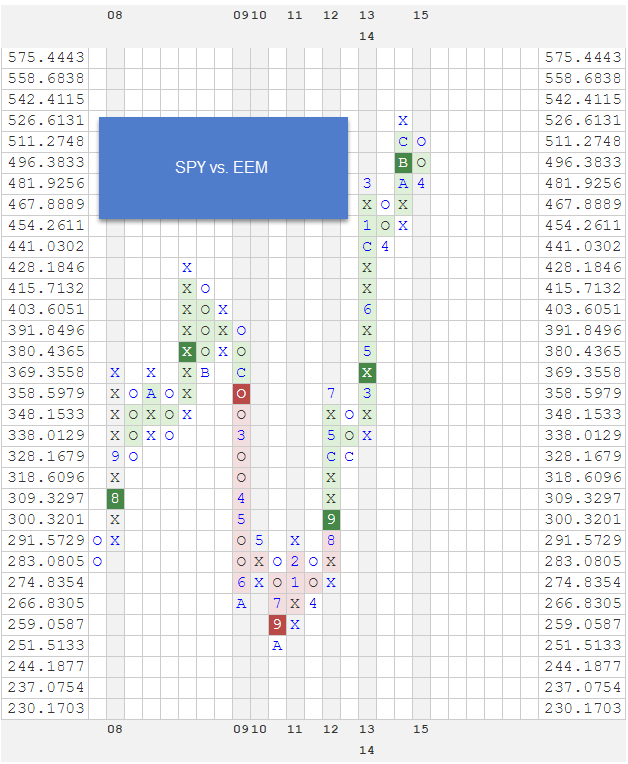Image resolution: width=628 pixels, height=764 pixels.
Task: Click the C in the 511.2748 row
Action: point(403,142)
